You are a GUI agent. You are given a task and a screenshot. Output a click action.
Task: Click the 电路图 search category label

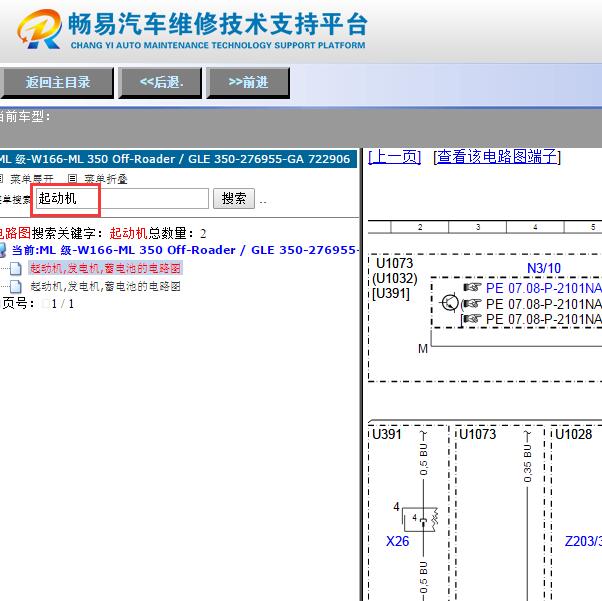[15, 233]
